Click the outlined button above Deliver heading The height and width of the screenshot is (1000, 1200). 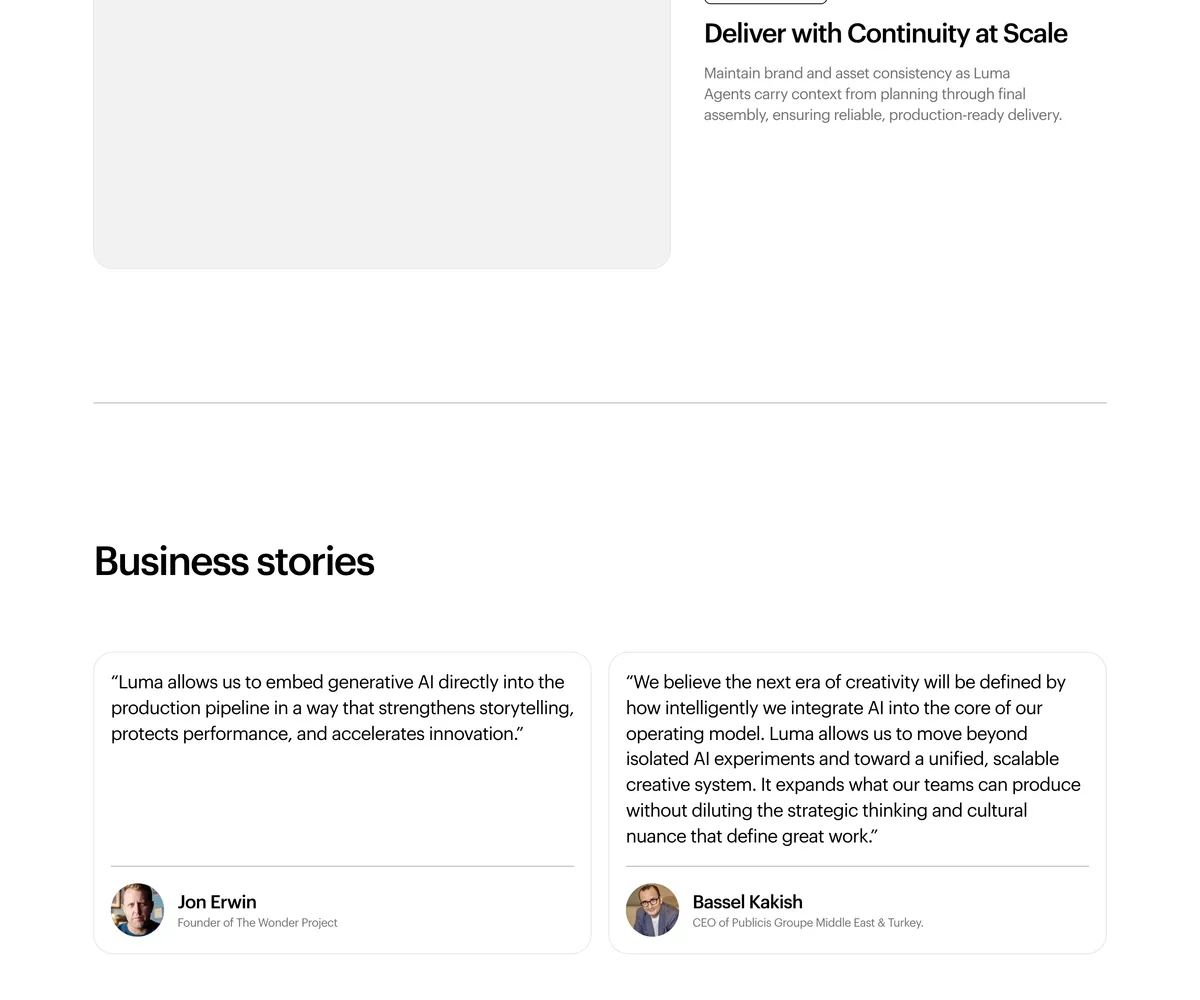point(765,2)
